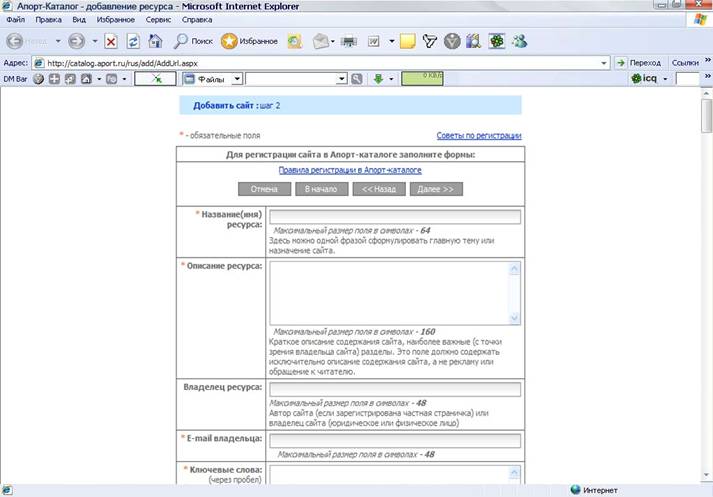Click the page vertical scrollbar thumb
713x497 pixels.
[x=707, y=115]
